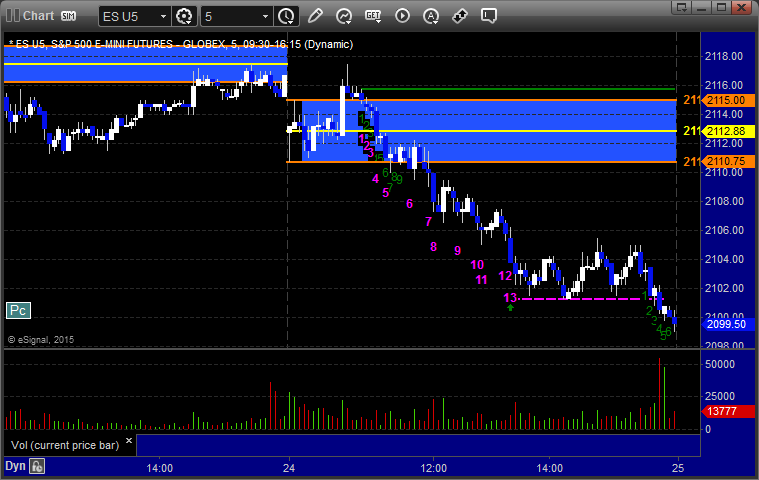Open the alerts circled-A menu

[x=431, y=16]
